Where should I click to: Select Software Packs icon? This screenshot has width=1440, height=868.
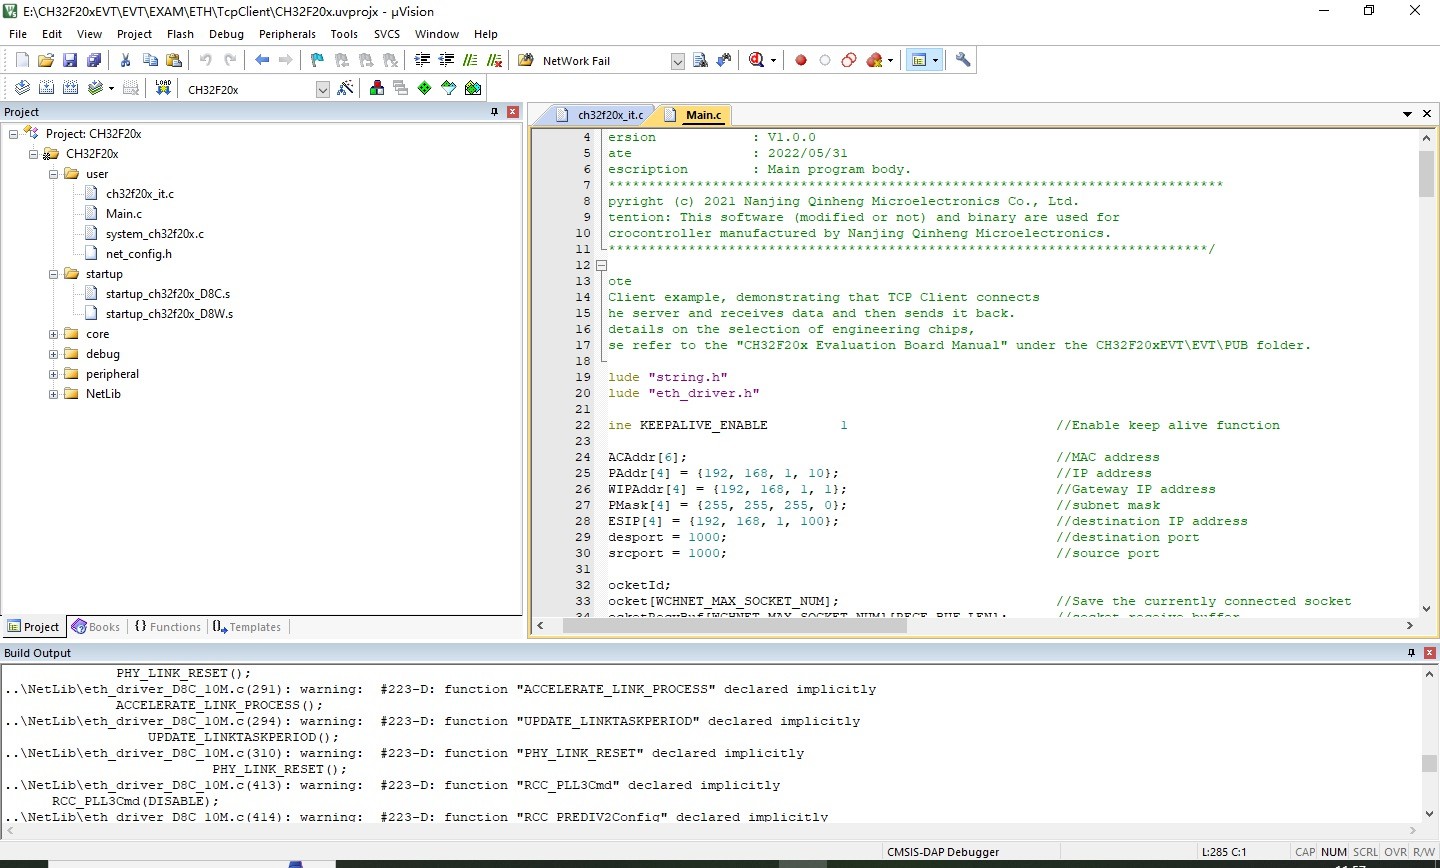449,88
